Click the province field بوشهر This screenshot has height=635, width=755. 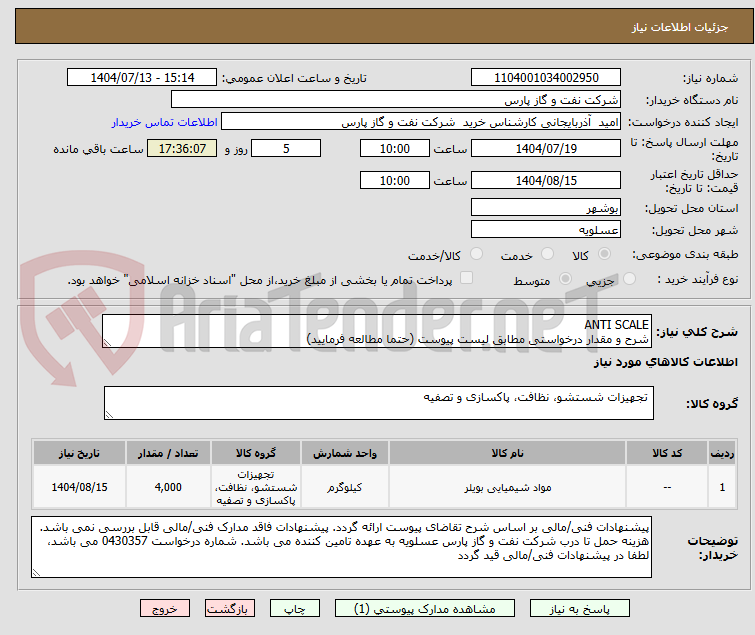coord(546,207)
